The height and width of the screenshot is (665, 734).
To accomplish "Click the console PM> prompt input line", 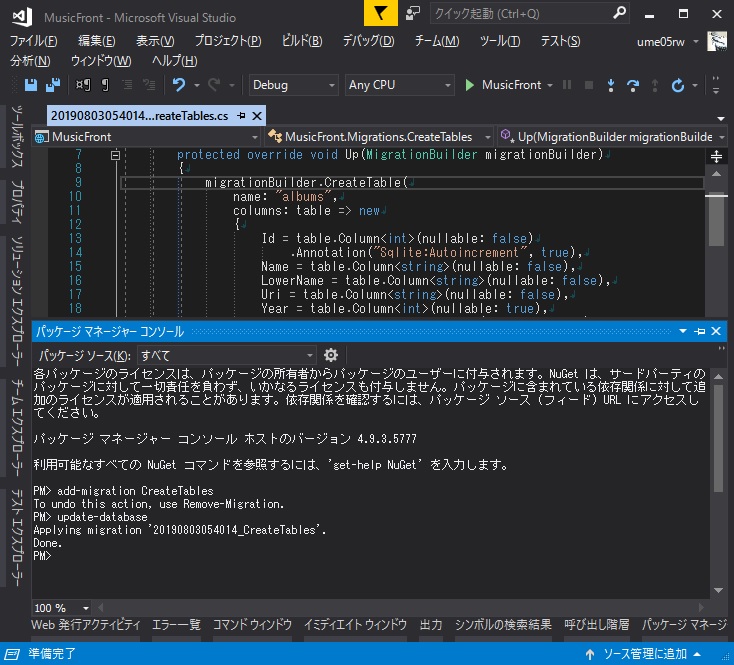I will (x=370, y=556).
